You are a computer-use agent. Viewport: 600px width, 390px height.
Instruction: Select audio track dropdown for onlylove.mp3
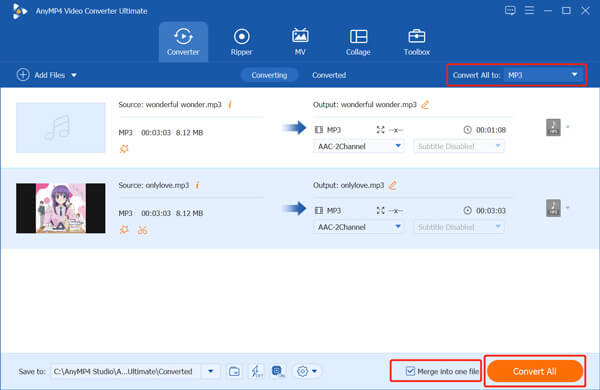point(358,227)
